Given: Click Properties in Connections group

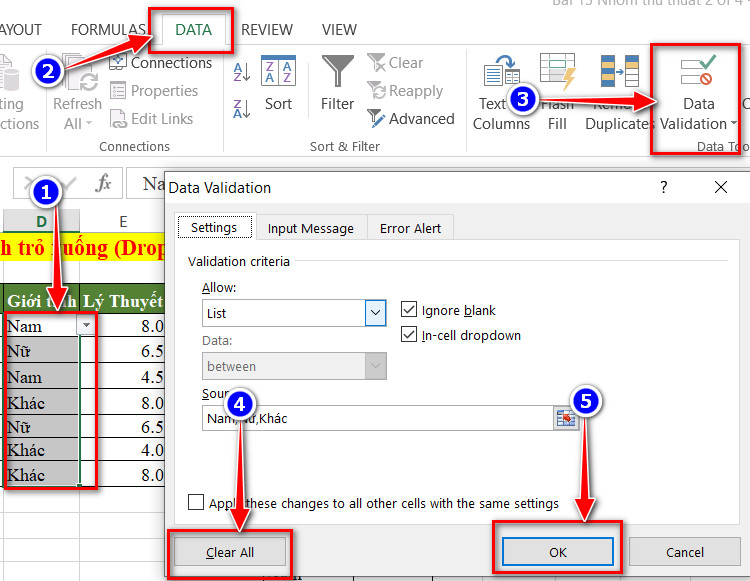Looking at the screenshot, I should click(x=154, y=90).
